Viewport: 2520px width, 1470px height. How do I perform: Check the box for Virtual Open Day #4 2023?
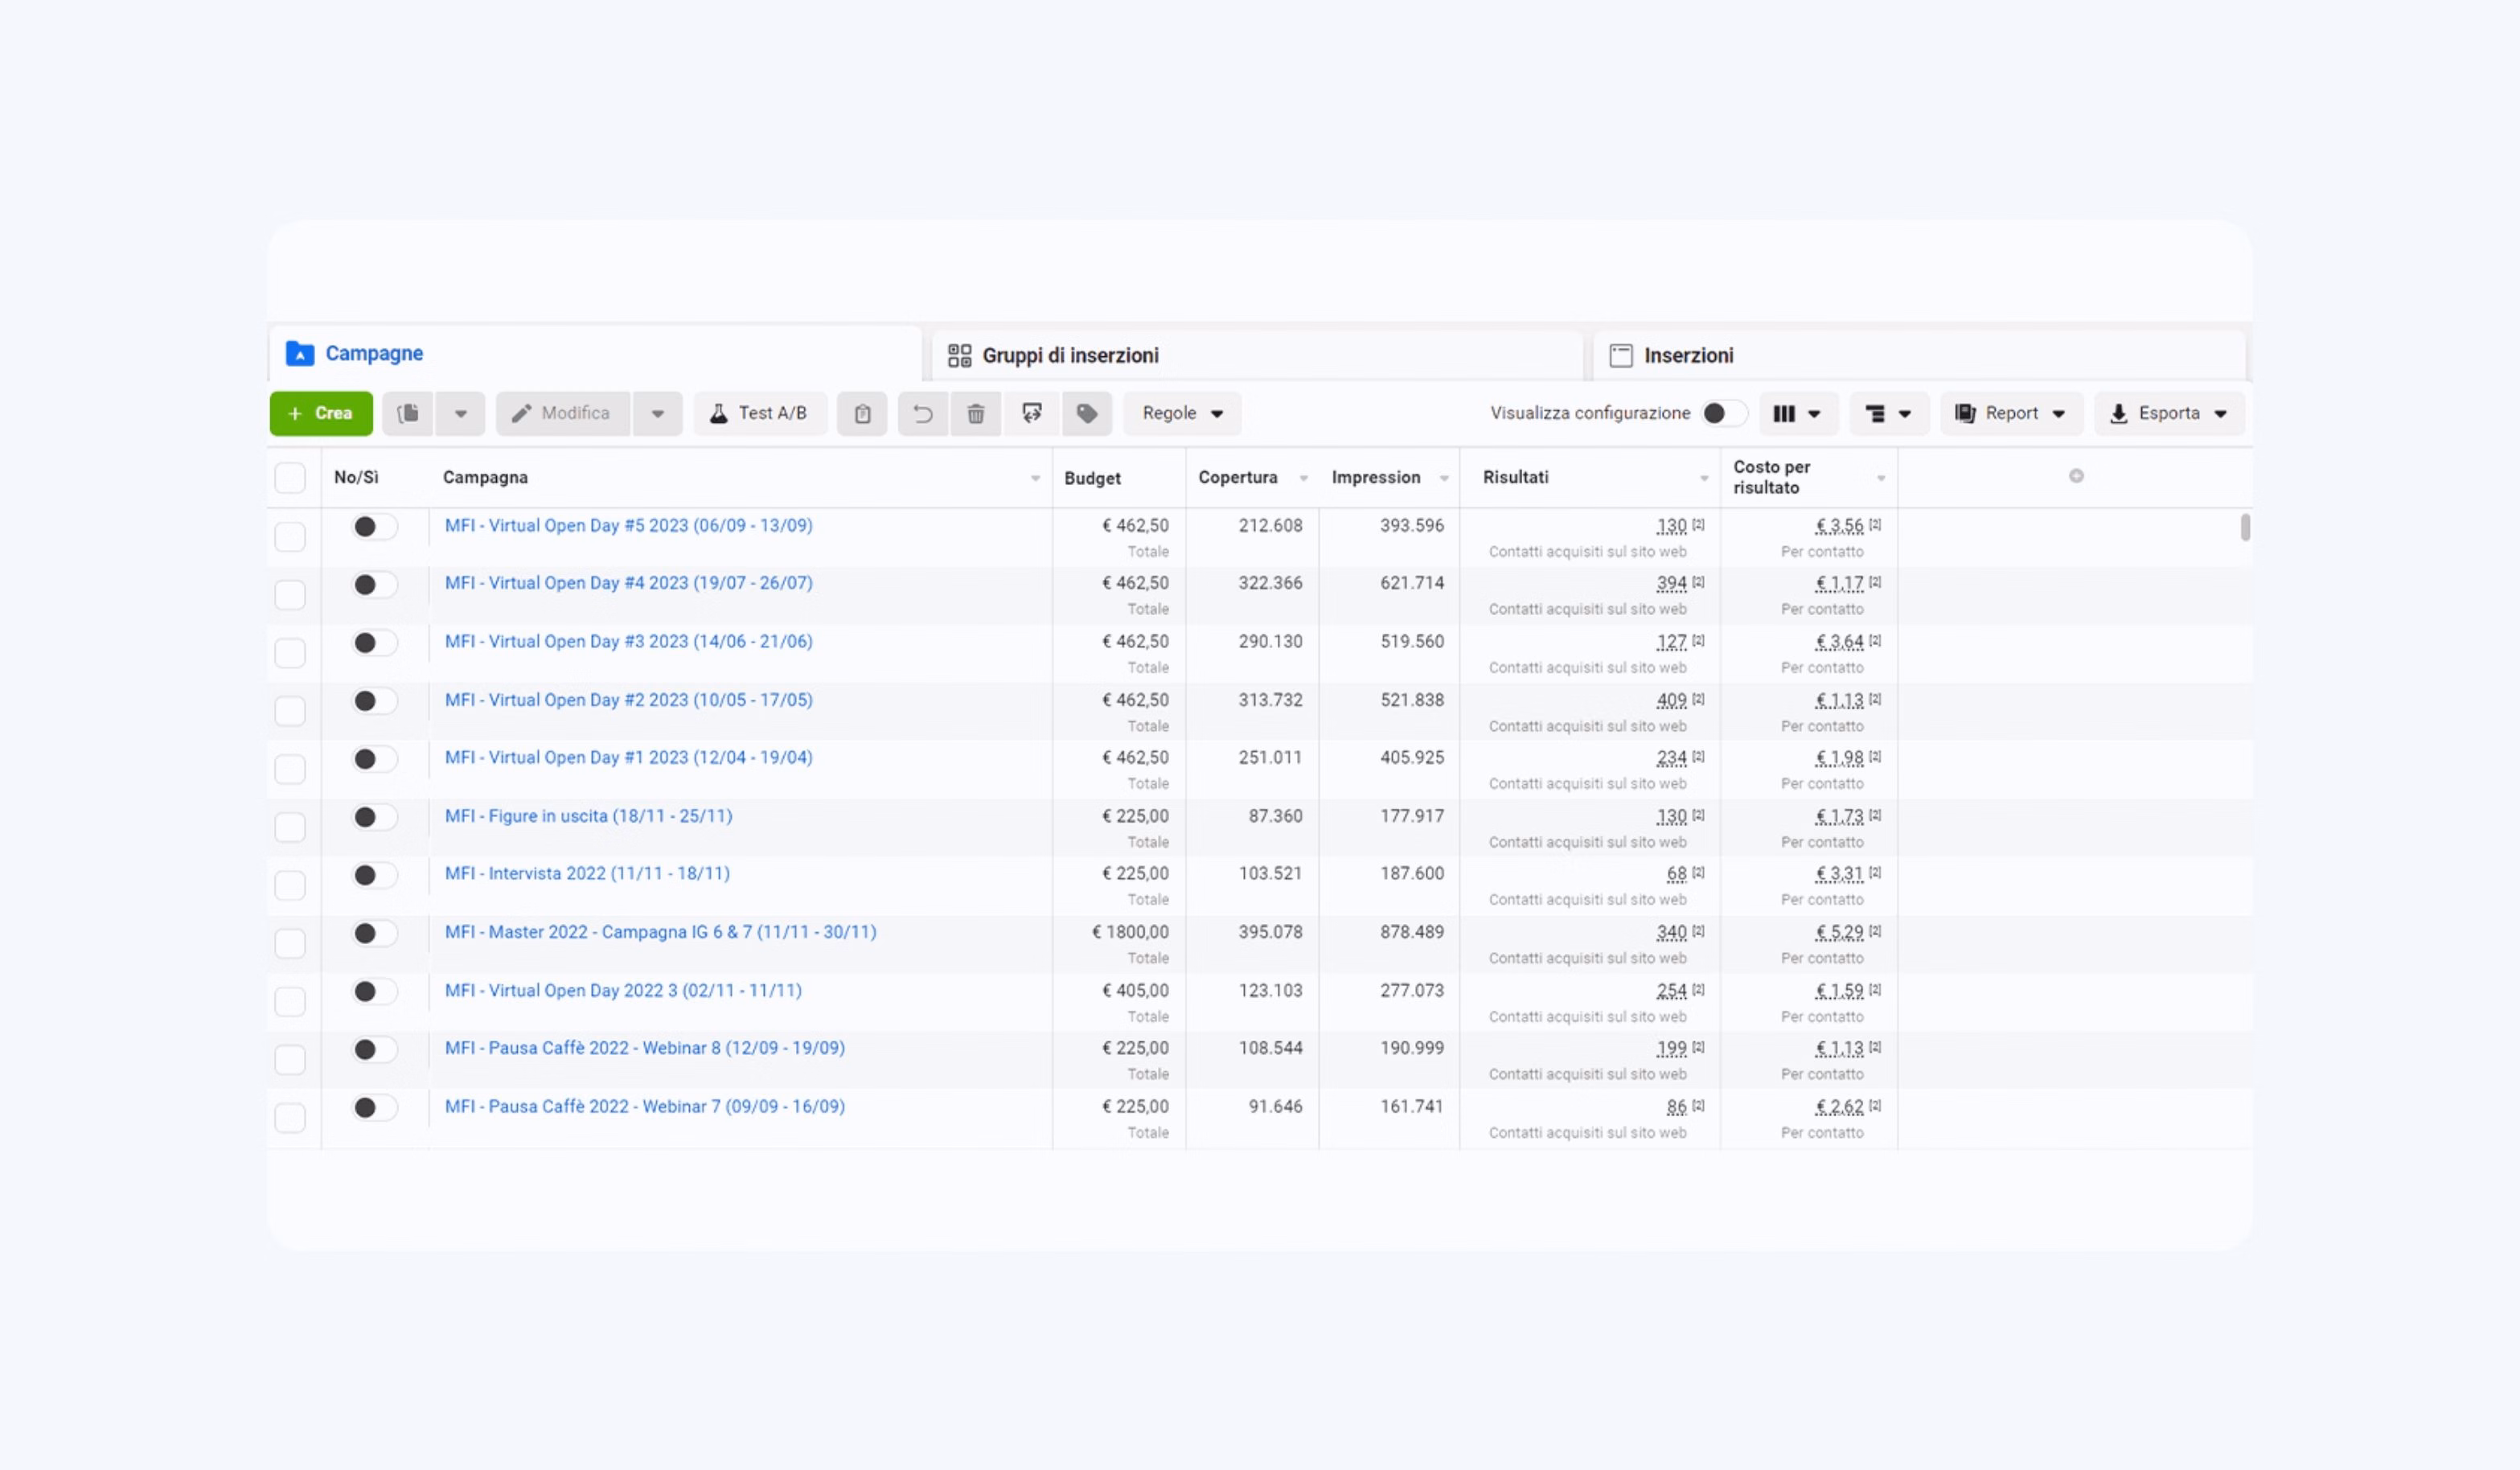(x=290, y=595)
